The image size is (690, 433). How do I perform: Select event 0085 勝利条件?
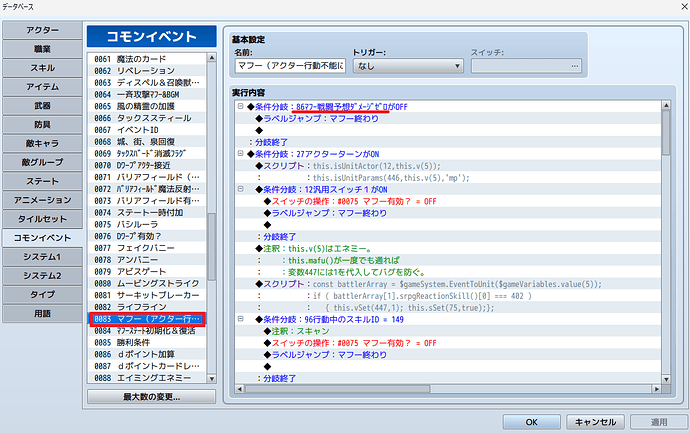tap(147, 342)
